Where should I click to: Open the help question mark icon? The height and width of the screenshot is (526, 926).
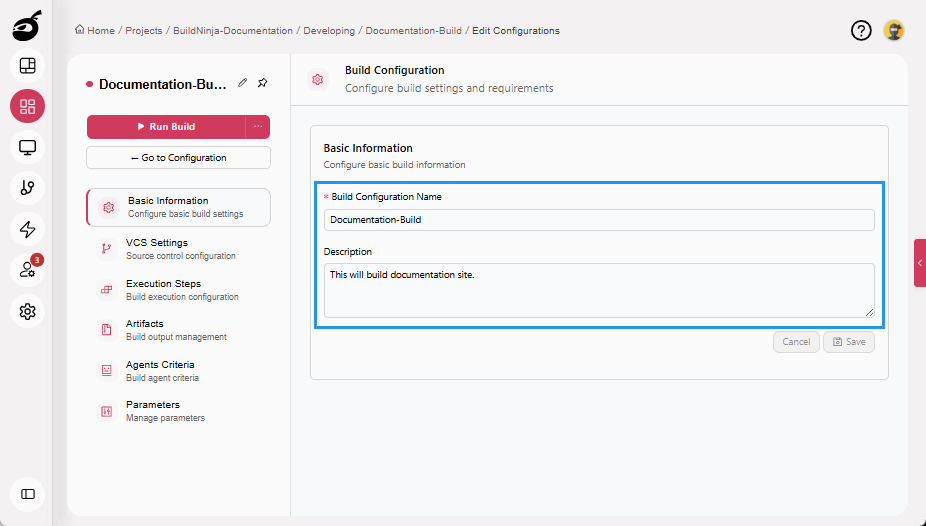pyautogui.click(x=861, y=31)
